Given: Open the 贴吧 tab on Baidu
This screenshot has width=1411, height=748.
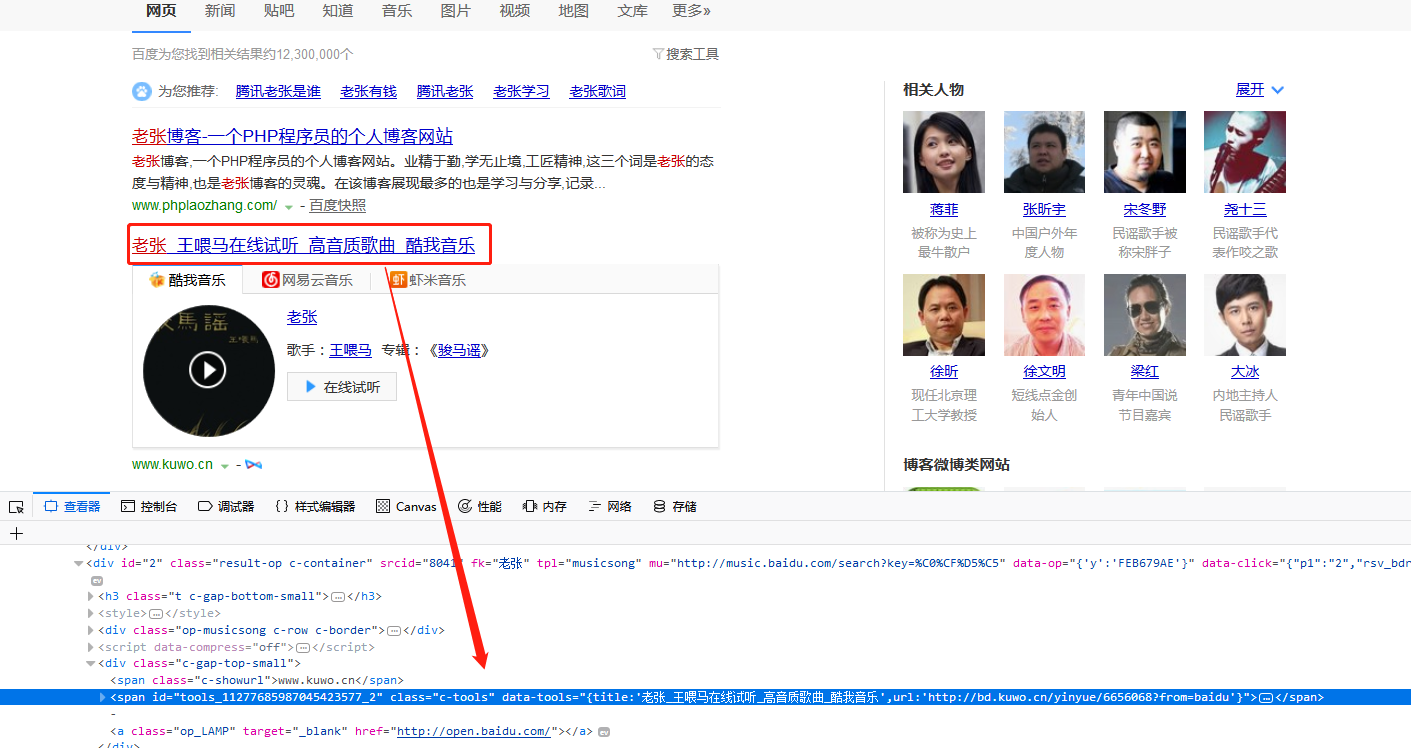Looking at the screenshot, I should 279,11.
